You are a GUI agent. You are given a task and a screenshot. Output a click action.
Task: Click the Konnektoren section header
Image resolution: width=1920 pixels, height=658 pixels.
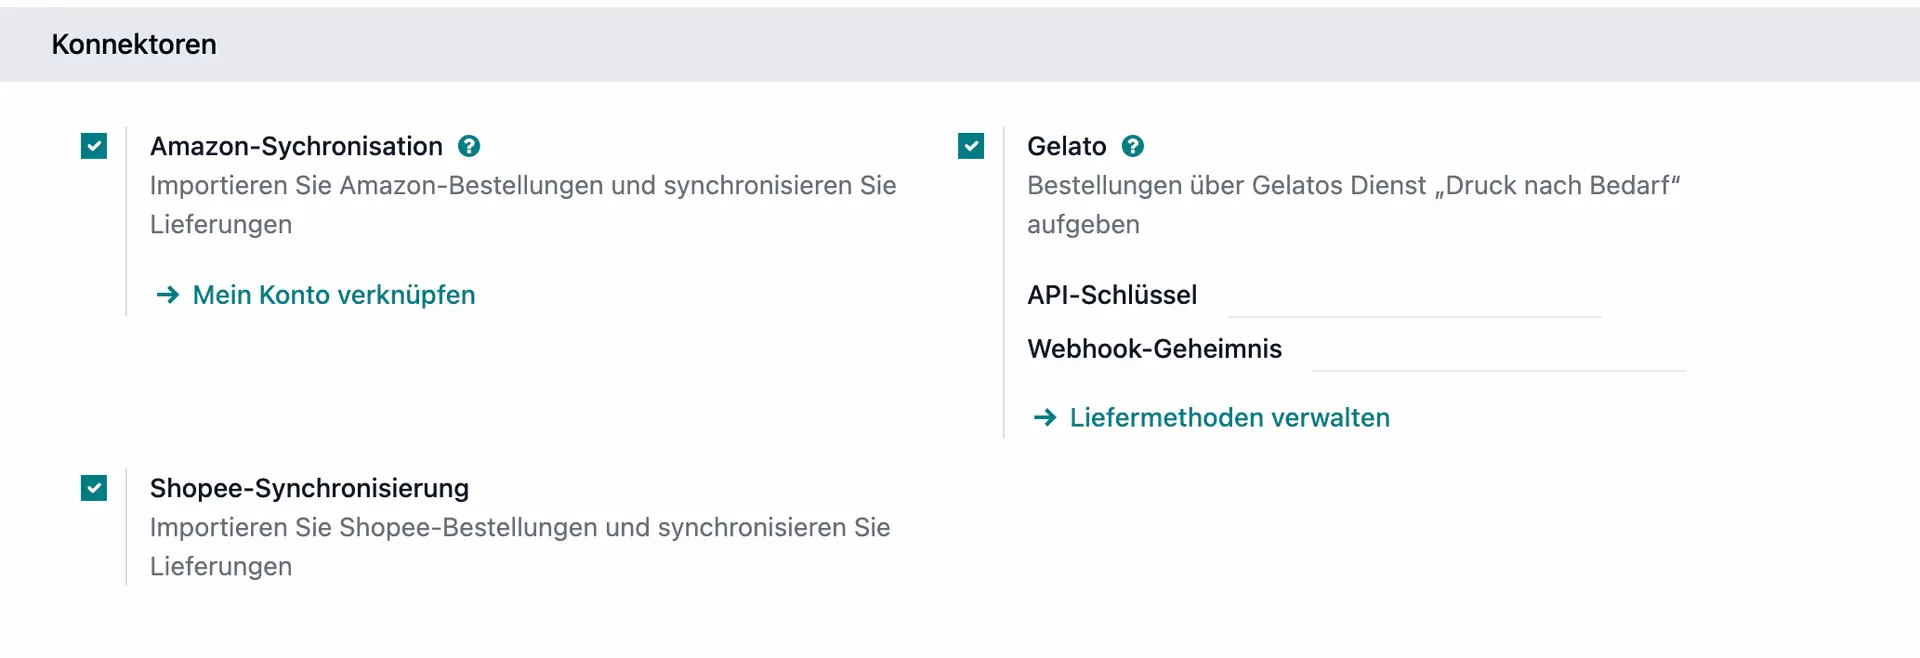pos(134,44)
